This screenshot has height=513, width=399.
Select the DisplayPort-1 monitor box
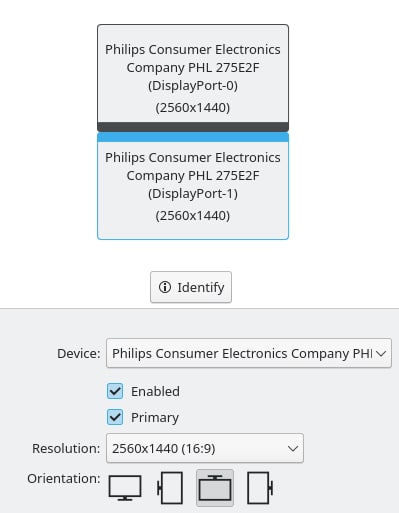(193, 186)
